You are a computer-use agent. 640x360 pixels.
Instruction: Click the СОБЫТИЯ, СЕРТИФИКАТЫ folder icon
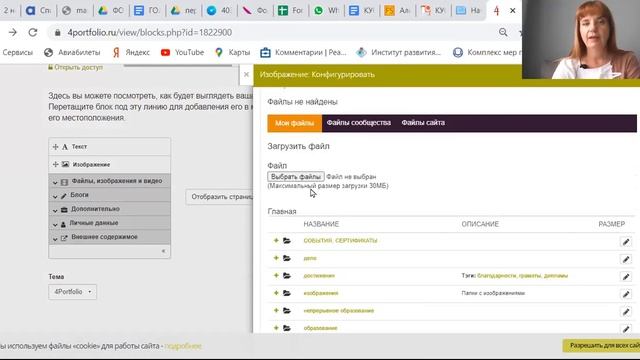click(287, 240)
